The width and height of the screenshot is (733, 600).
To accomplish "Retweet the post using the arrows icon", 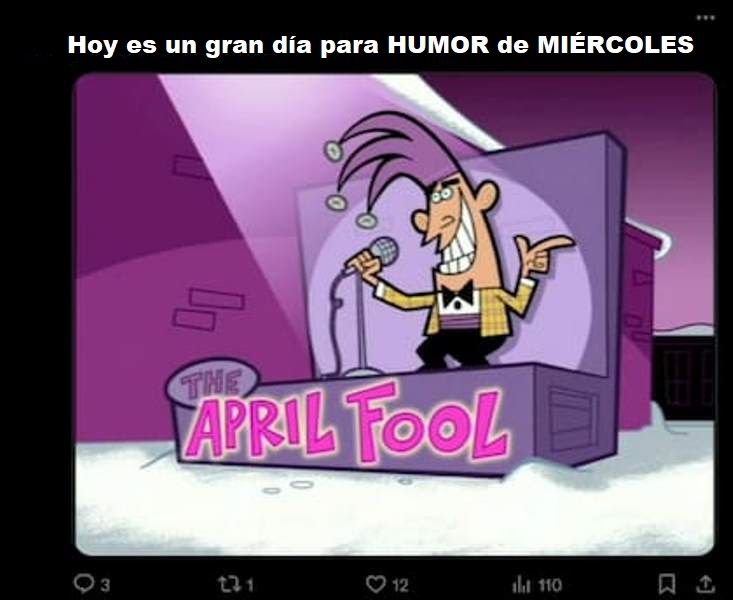I will 230,584.
